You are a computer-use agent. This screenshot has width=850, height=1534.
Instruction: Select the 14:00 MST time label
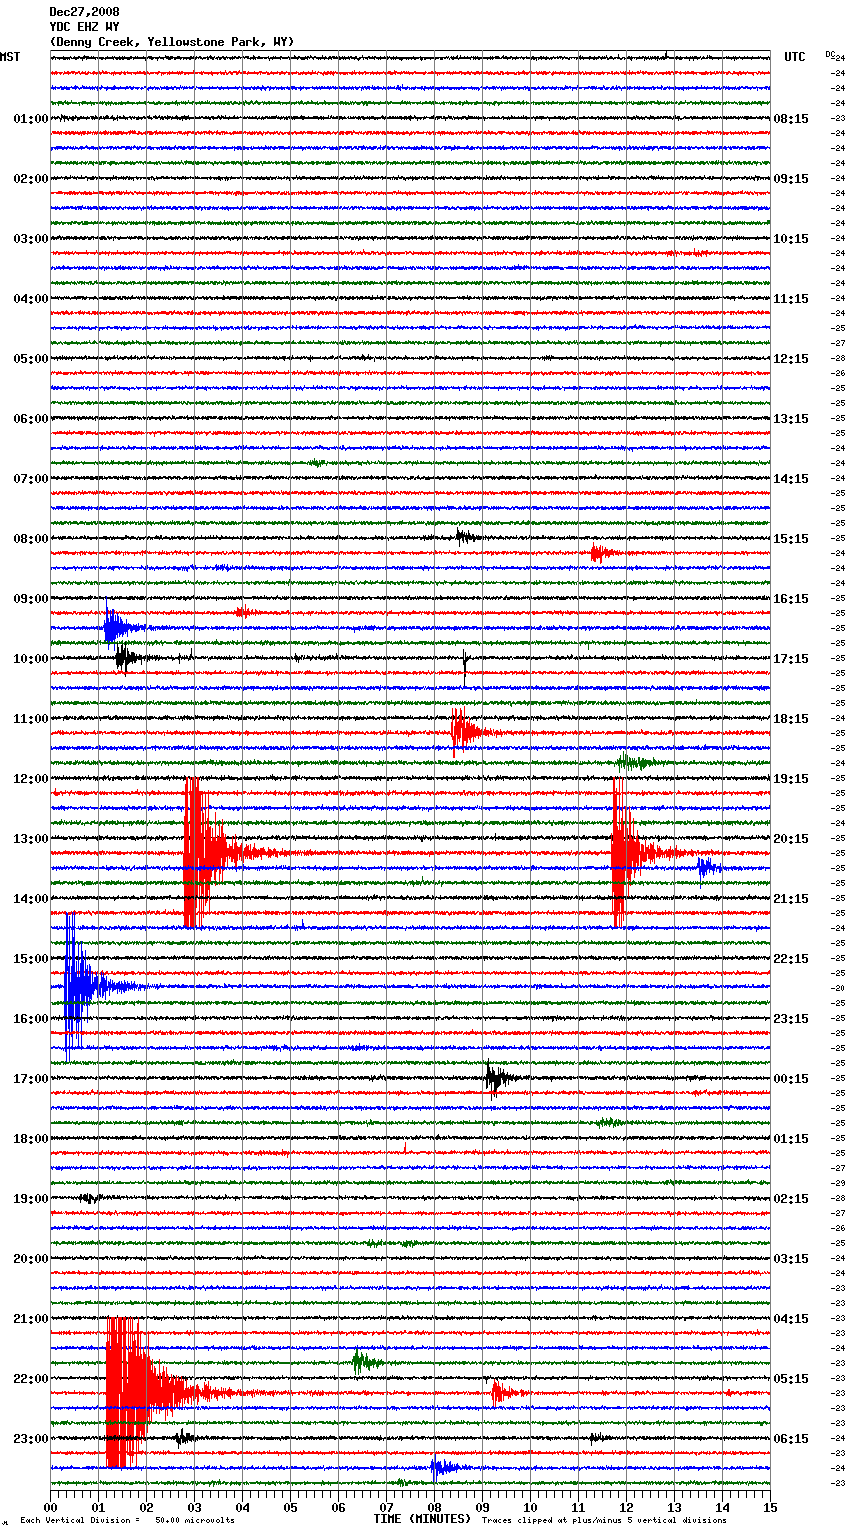[x=31, y=899]
